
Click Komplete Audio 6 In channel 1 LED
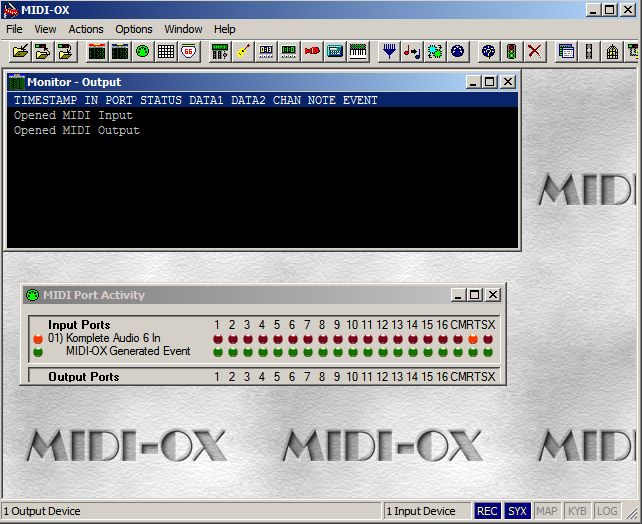point(218,339)
